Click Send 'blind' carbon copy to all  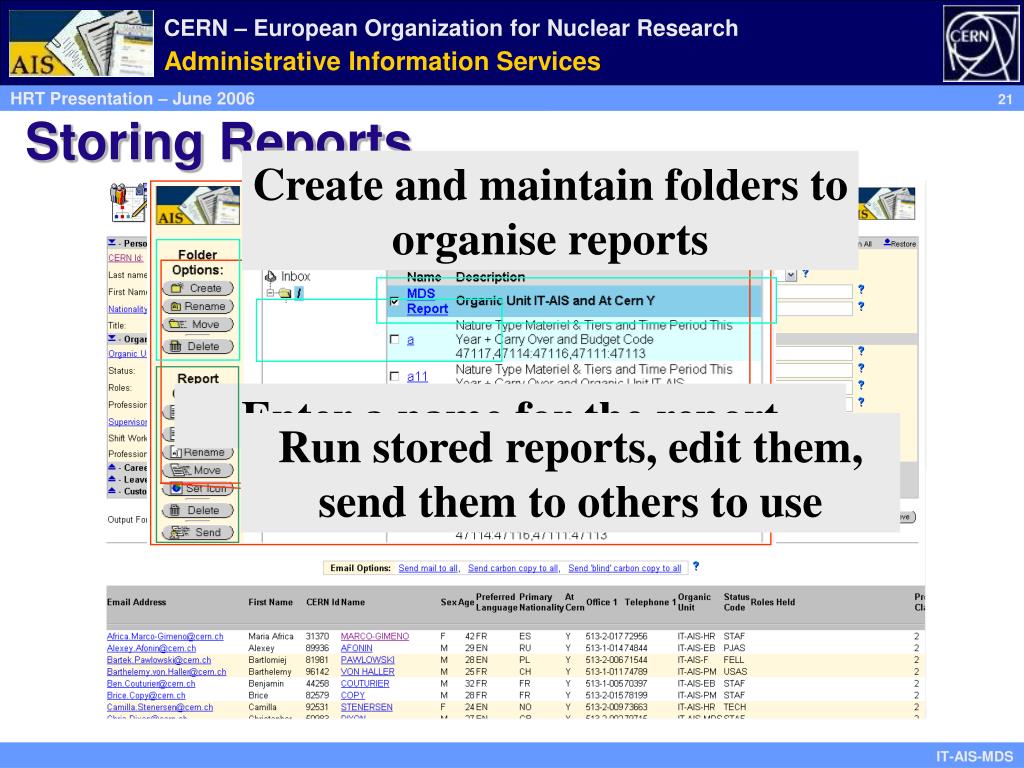tap(624, 568)
